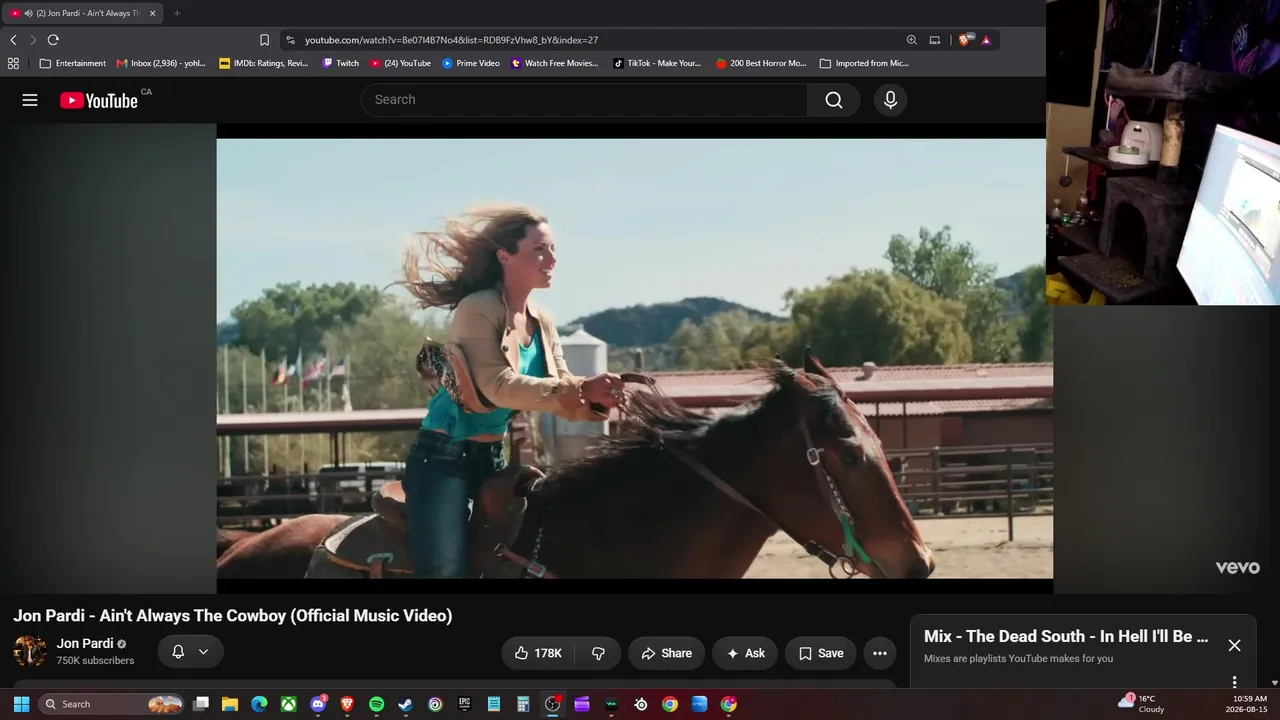Click the browser address bar URL
1280x720 pixels.
pyautogui.click(x=451, y=40)
